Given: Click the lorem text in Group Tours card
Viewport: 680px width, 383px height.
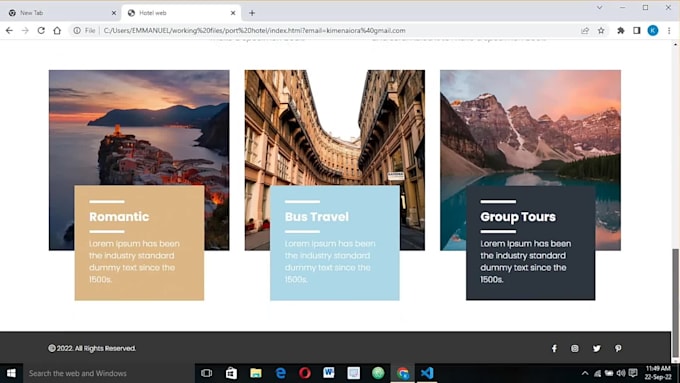Looking at the screenshot, I should (x=526, y=262).
